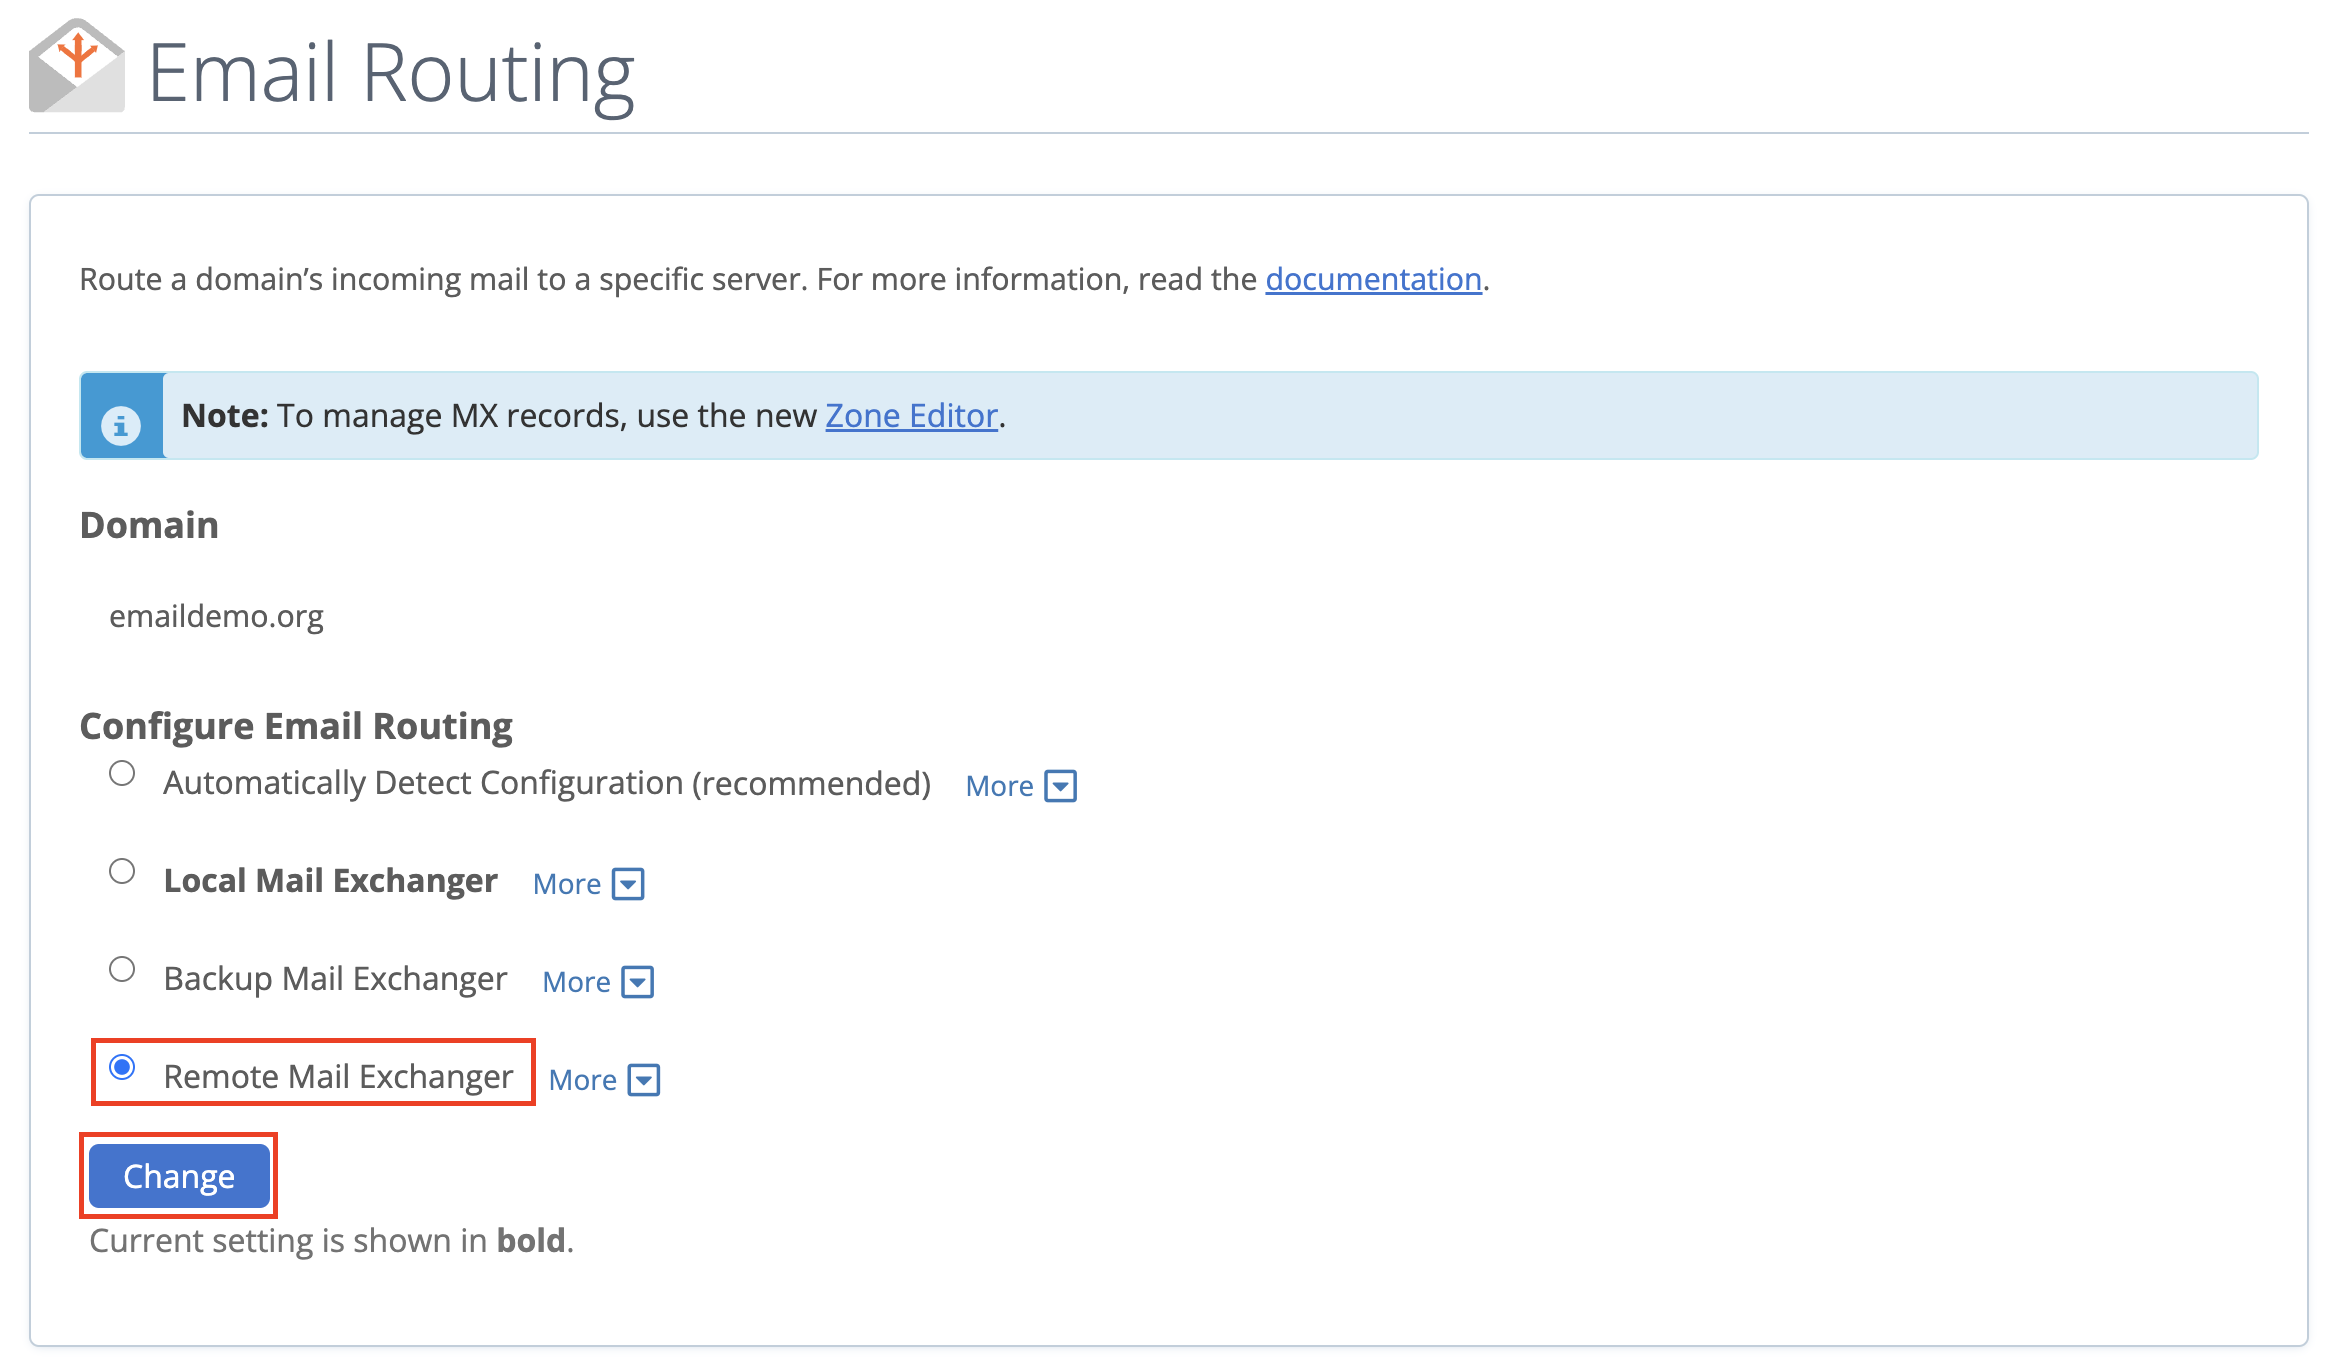Click the Configure Email Routing heading
Screen dimensions: 2326x1362
pos(296,726)
